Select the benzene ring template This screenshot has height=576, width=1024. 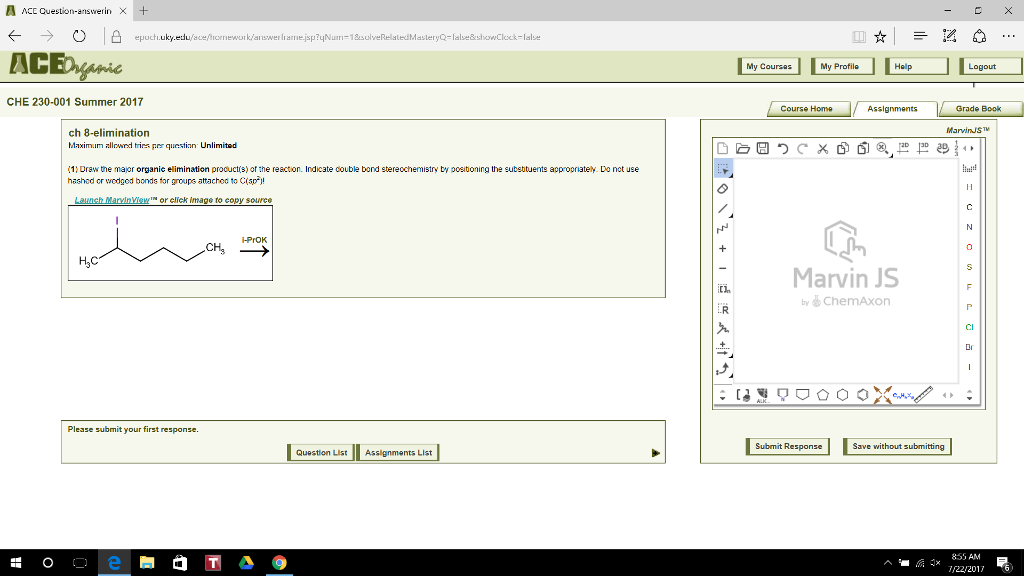pos(863,394)
